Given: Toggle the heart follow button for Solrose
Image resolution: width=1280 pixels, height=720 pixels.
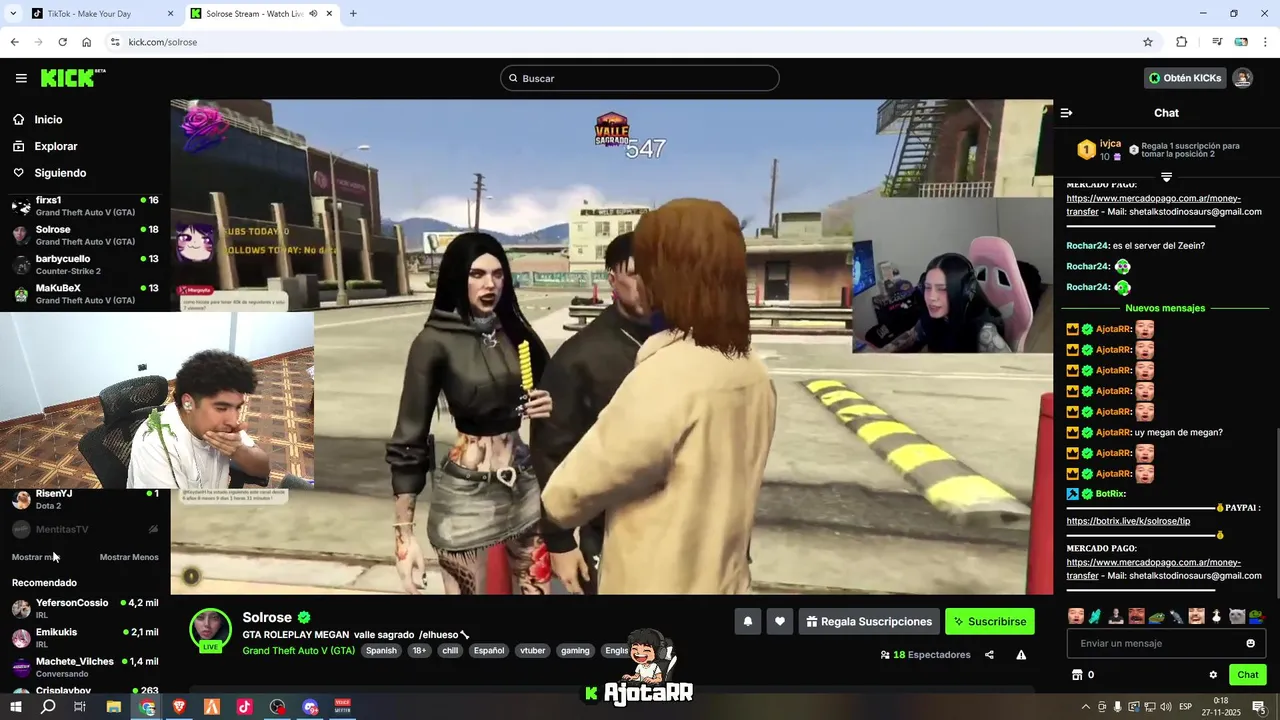Looking at the screenshot, I should pos(780,621).
